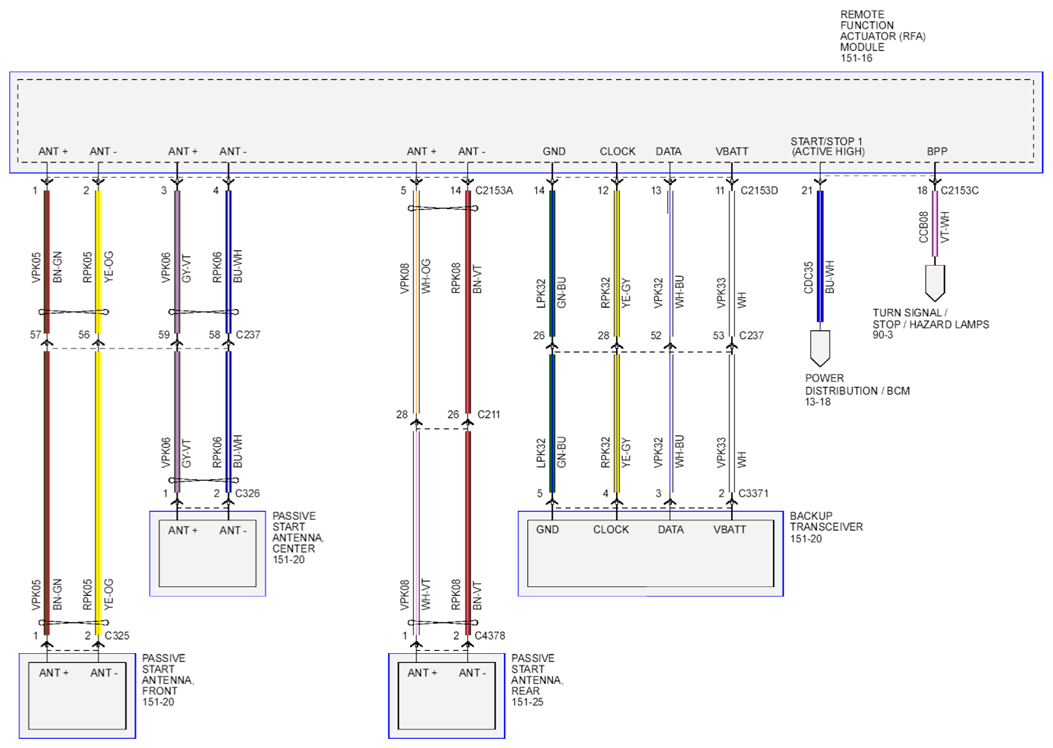Image resolution: width=1053 pixels, height=748 pixels.
Task: Click the 'POWER DISTRIBUTION / BCM 13-18' reference text
Action: coord(858,390)
